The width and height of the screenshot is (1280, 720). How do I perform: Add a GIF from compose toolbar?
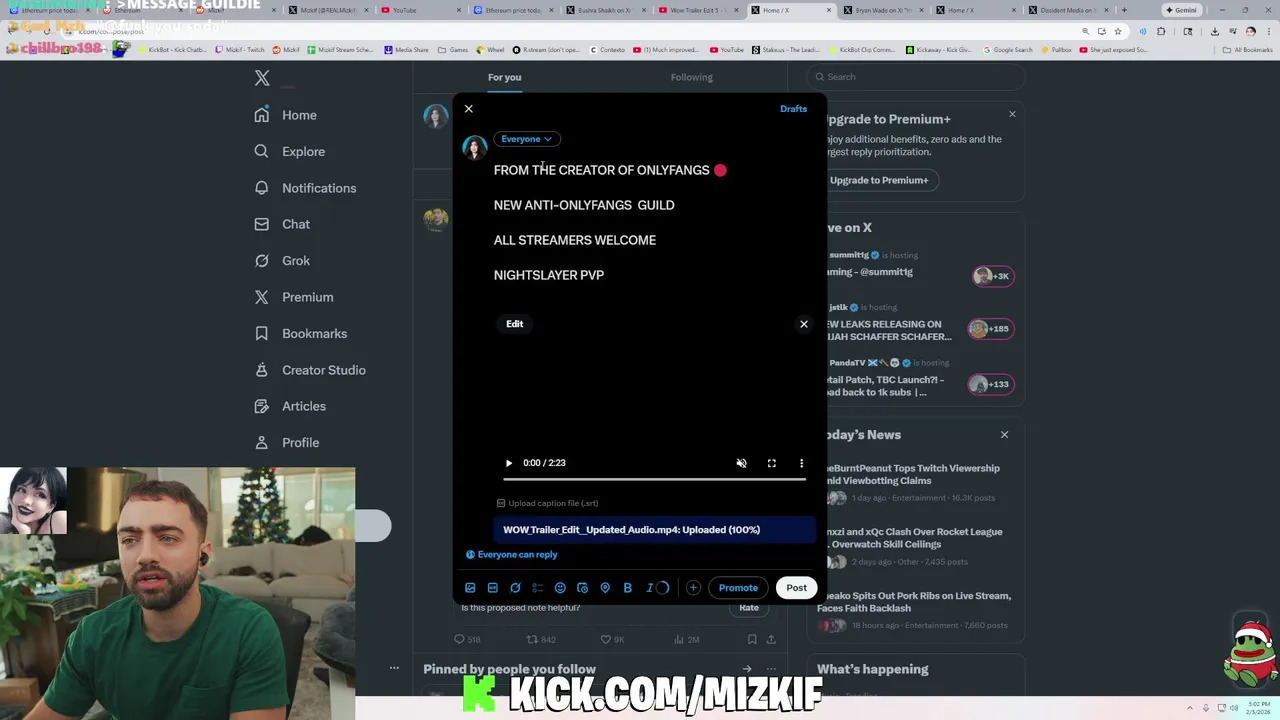(492, 588)
